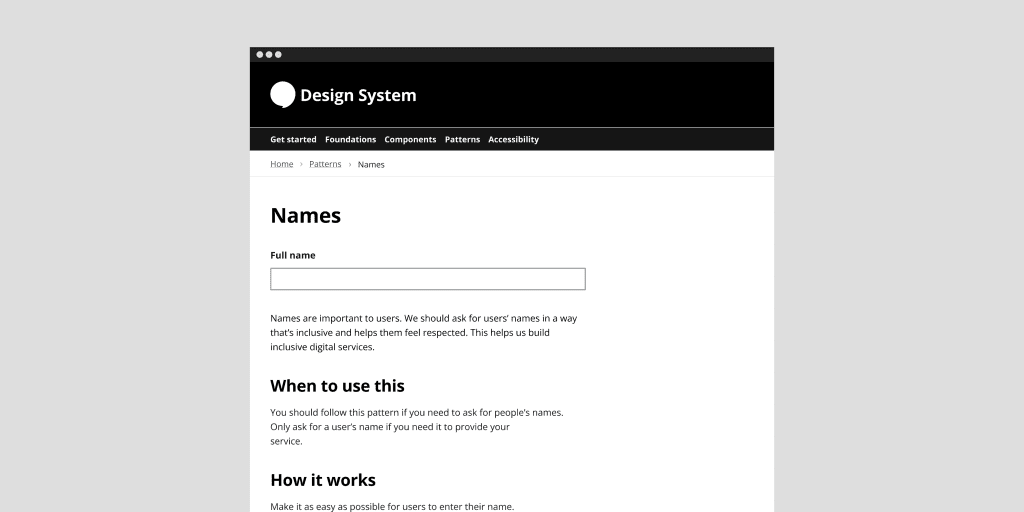Click the first window dot in title bar

tap(260, 55)
